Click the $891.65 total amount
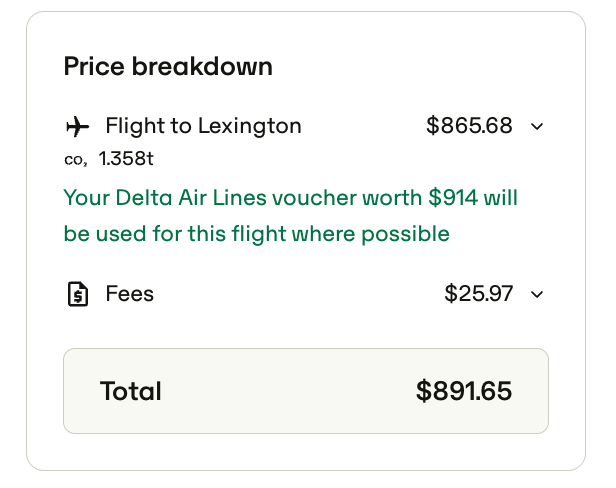 tap(464, 391)
